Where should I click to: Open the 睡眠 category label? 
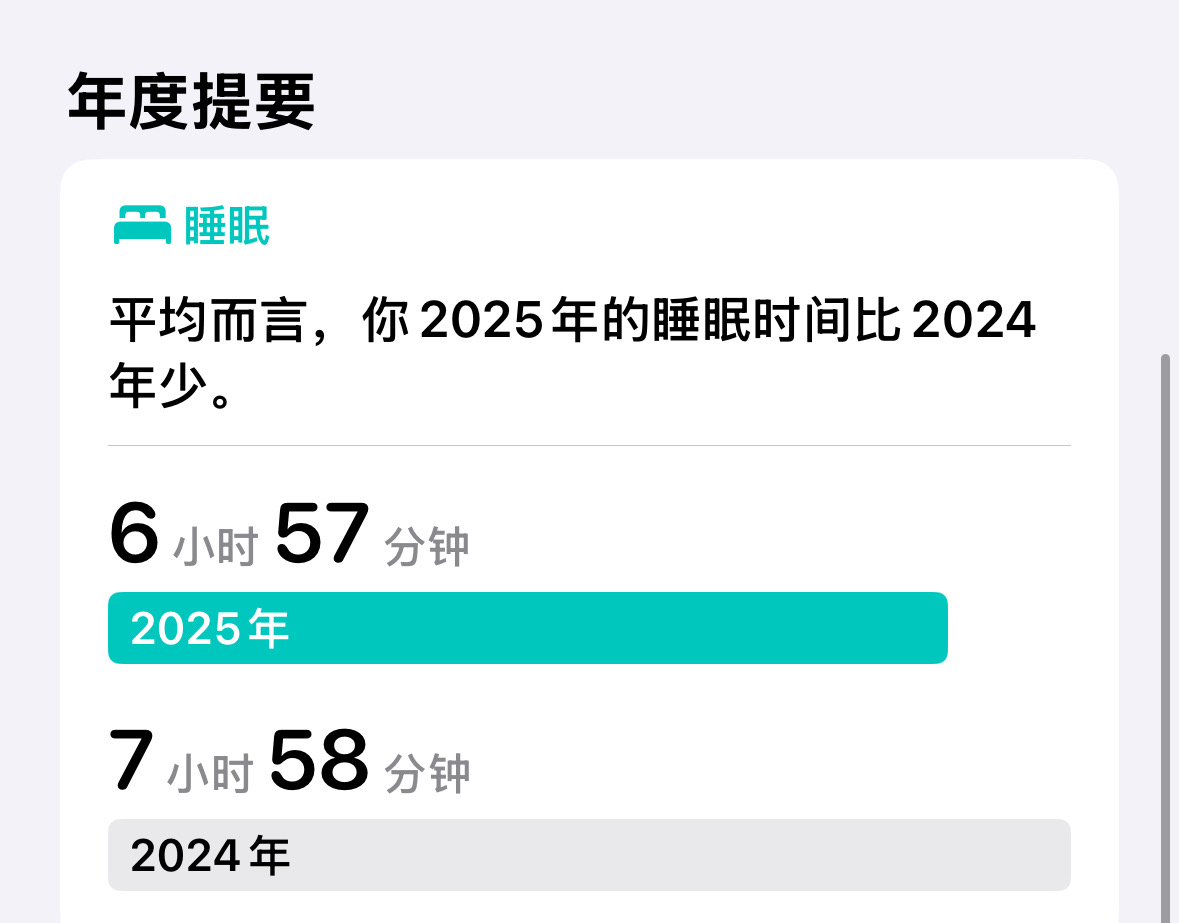[x=226, y=225]
